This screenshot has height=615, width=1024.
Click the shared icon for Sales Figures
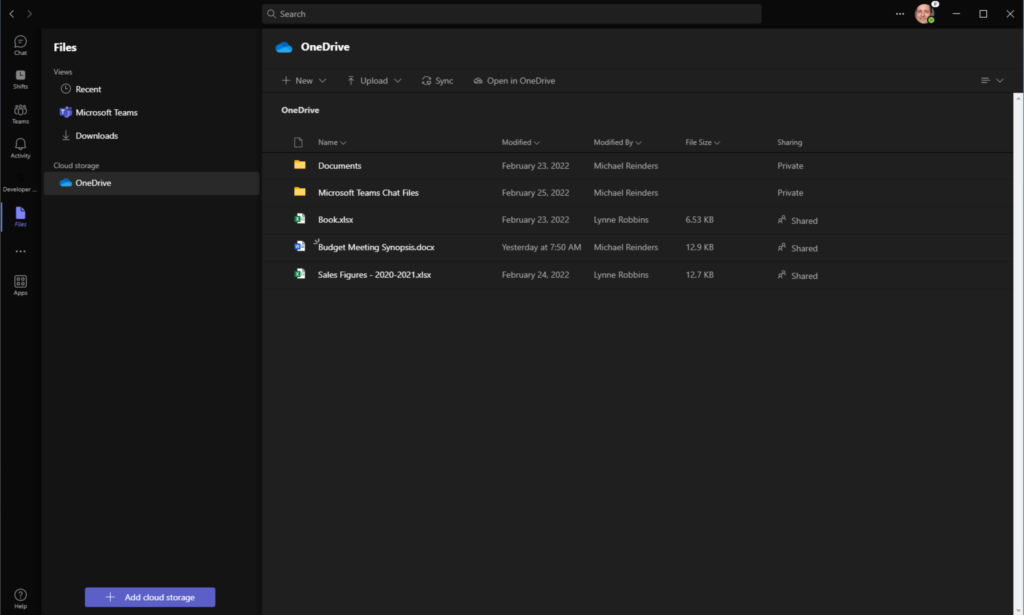782,275
